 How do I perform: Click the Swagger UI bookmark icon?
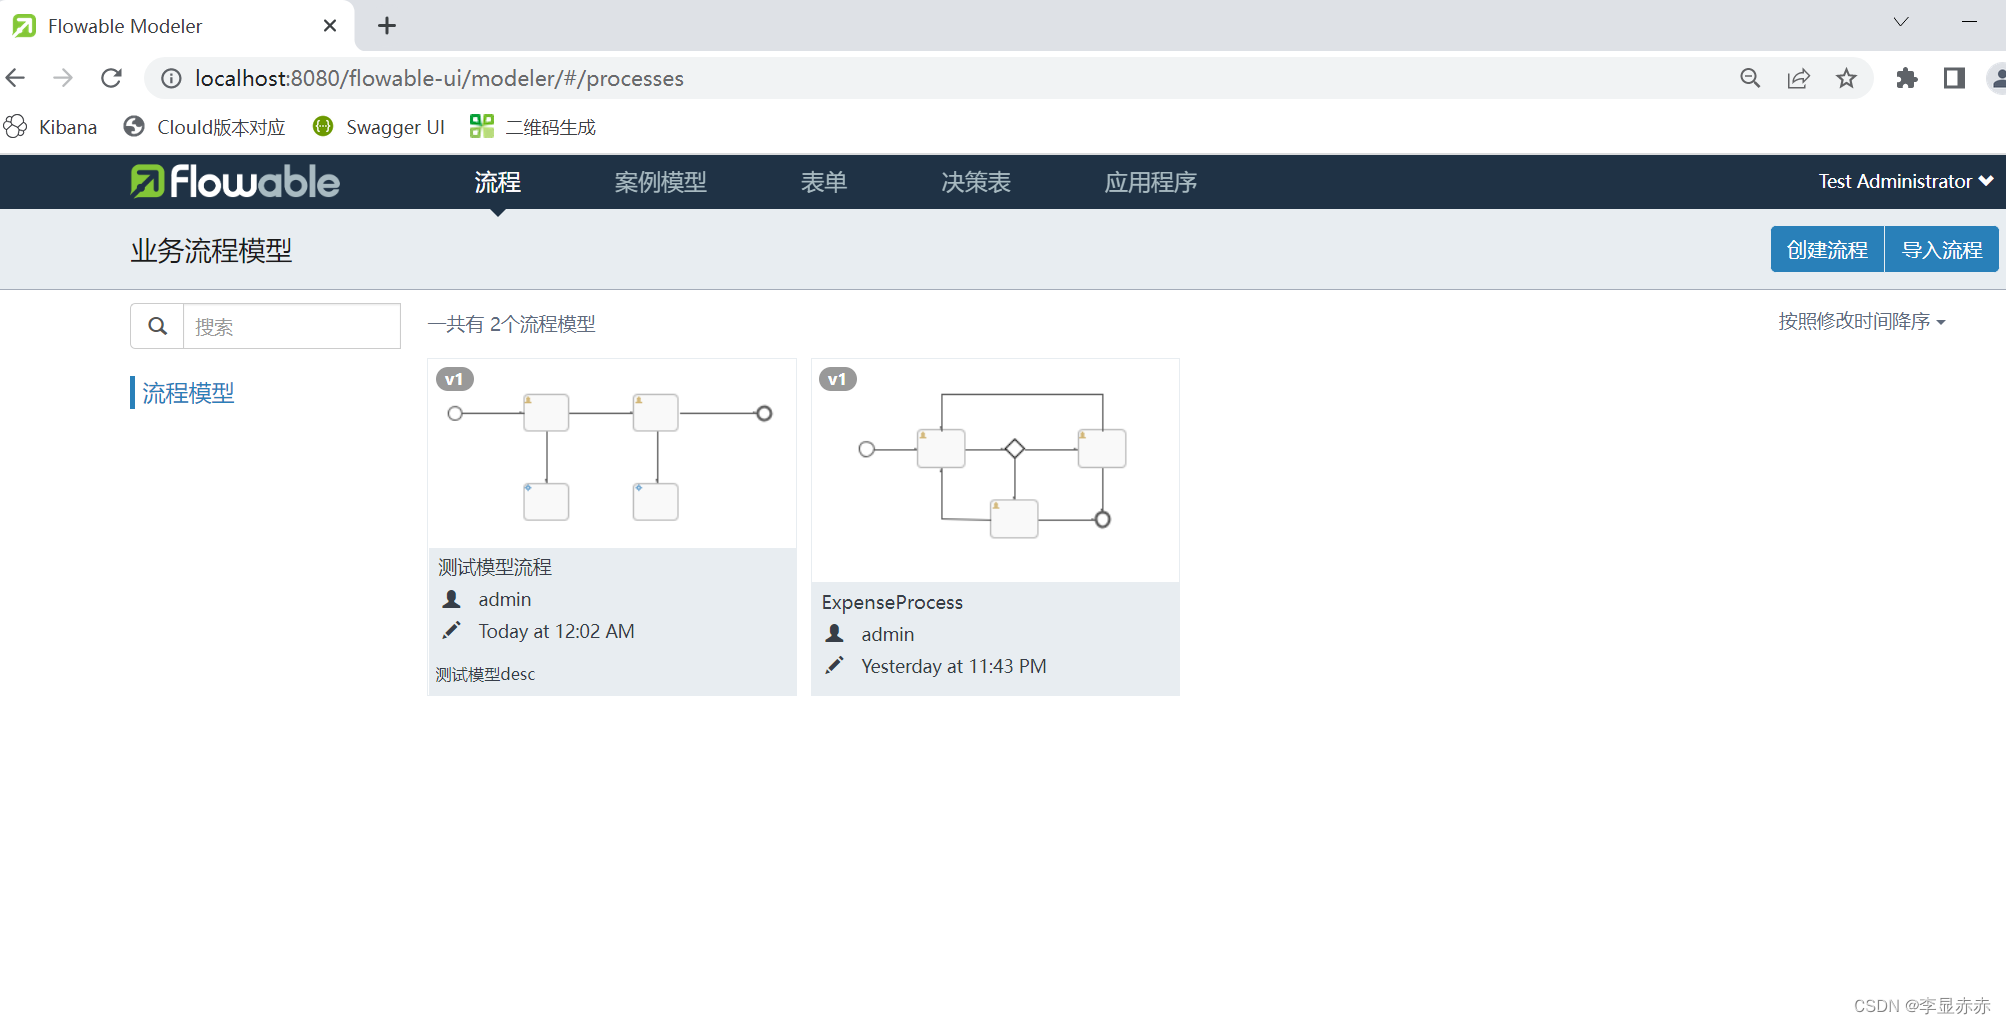coord(322,126)
